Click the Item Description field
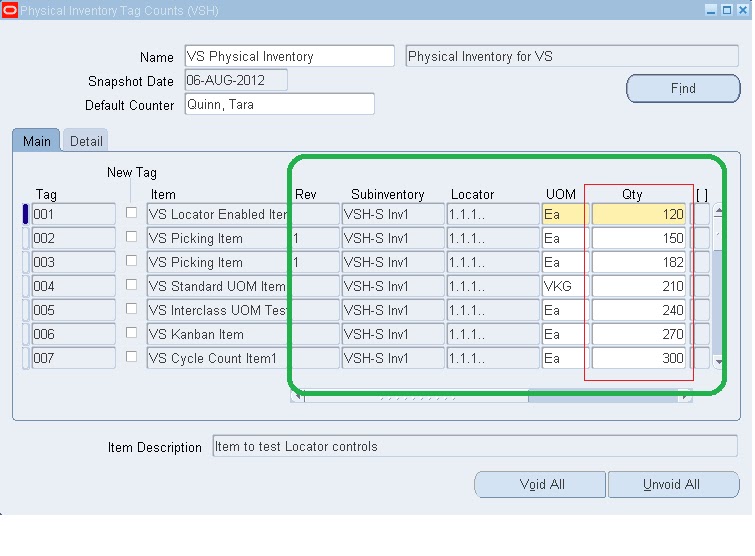This screenshot has width=755, height=556. (x=475, y=446)
